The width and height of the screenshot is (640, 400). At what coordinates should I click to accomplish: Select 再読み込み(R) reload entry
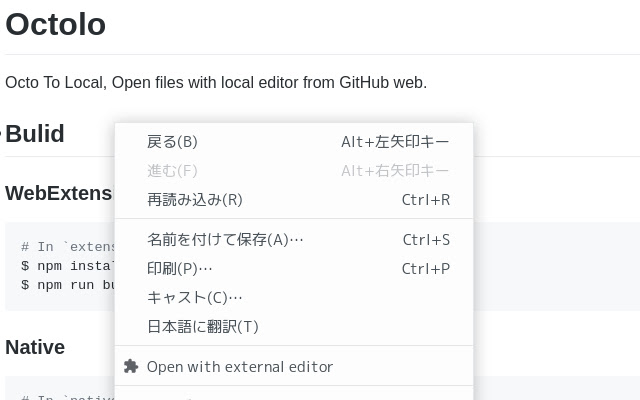pos(294,200)
